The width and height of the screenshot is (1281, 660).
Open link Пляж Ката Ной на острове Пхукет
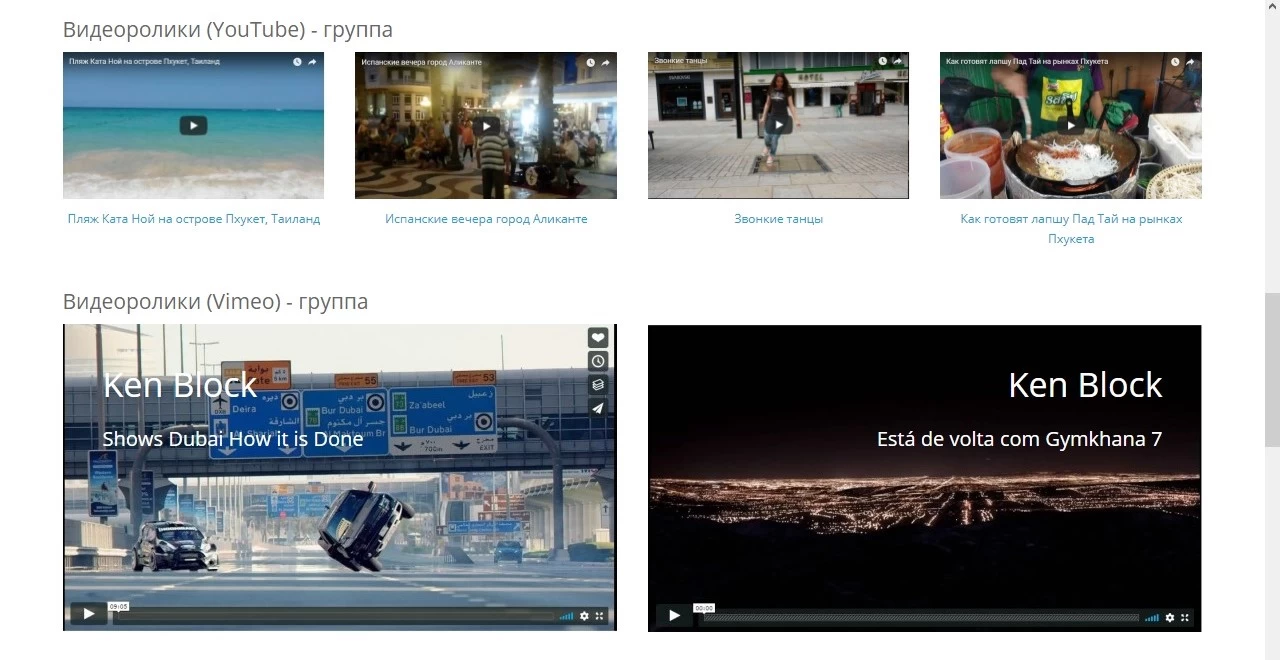coord(194,219)
